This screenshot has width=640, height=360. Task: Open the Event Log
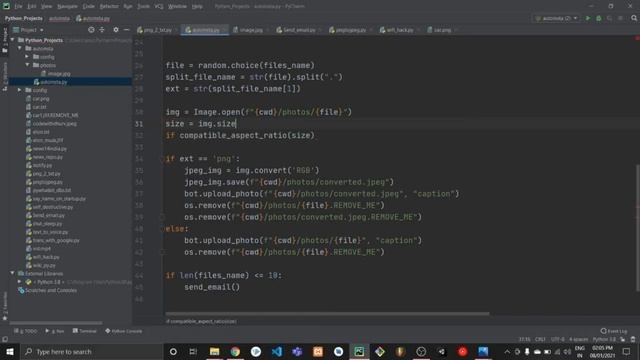tap(614, 331)
